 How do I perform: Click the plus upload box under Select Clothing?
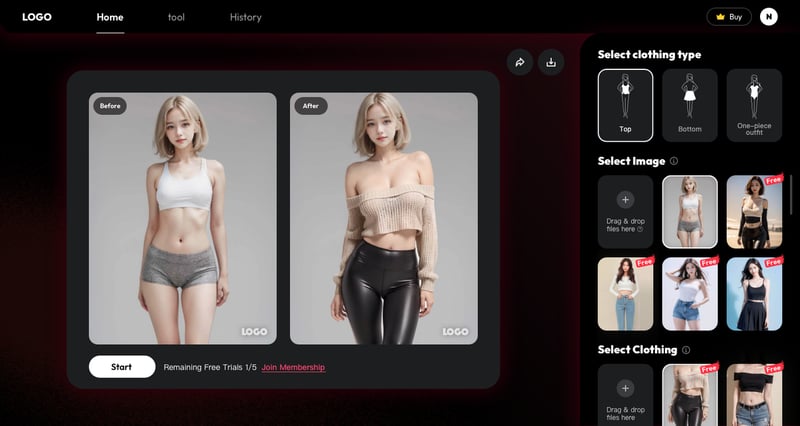[626, 395]
